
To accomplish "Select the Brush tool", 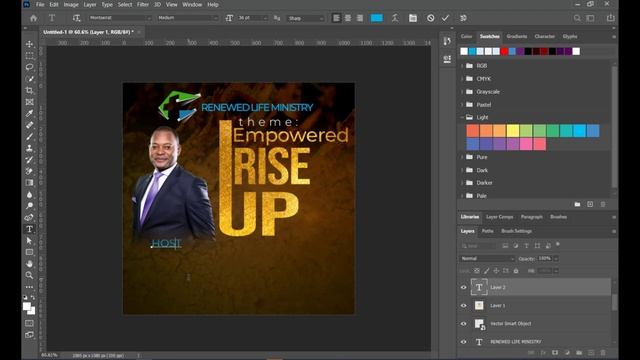I will (29, 136).
